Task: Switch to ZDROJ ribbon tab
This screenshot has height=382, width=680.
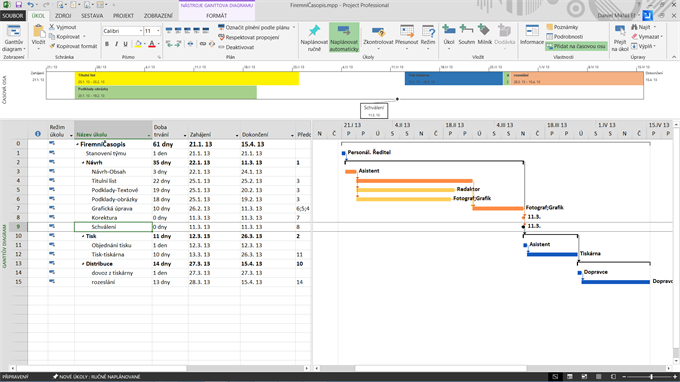Action: [x=63, y=16]
